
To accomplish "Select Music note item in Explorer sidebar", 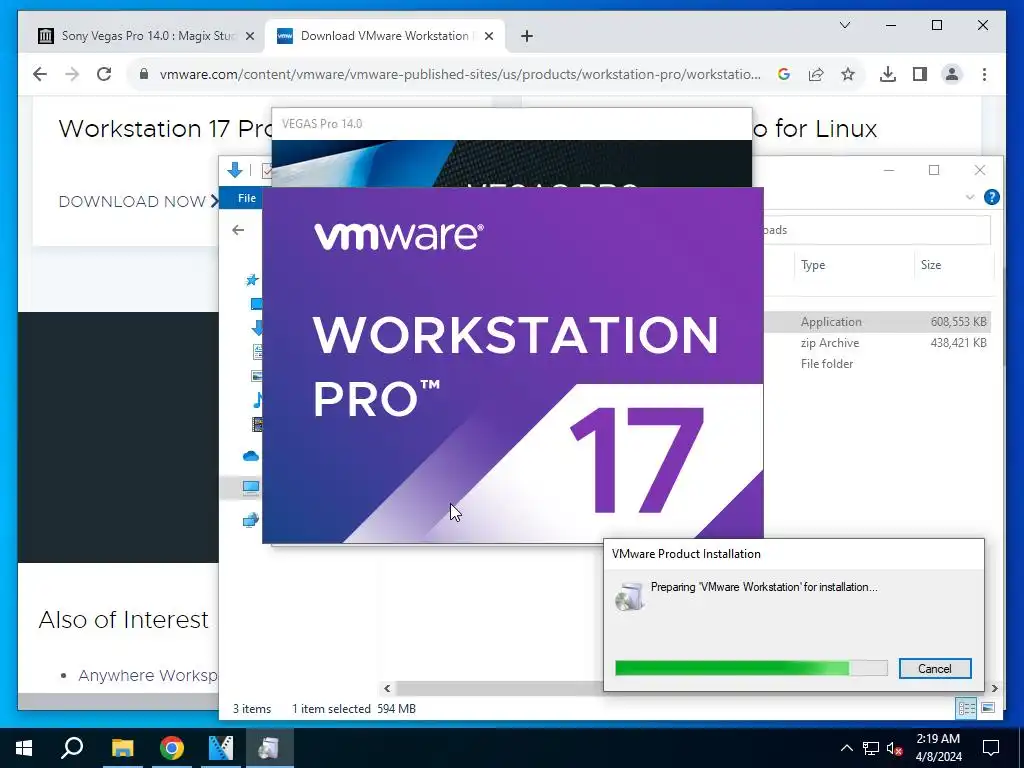I will 258,400.
